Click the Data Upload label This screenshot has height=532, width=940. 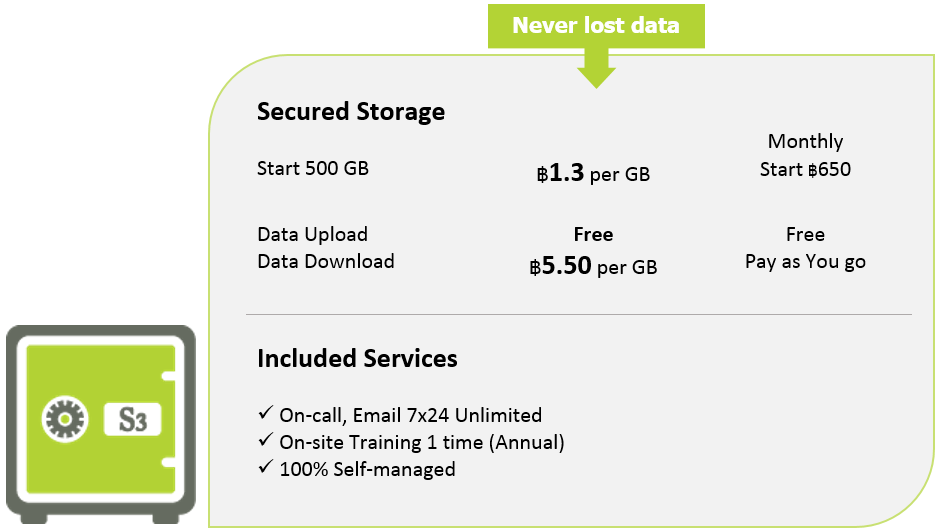312,234
